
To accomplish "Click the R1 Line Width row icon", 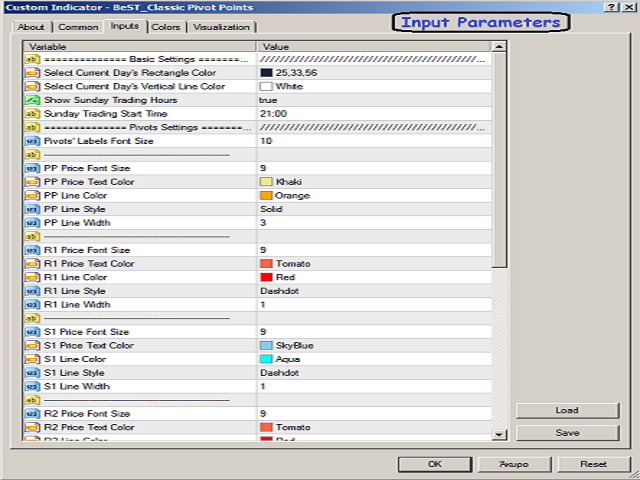I will point(32,305).
